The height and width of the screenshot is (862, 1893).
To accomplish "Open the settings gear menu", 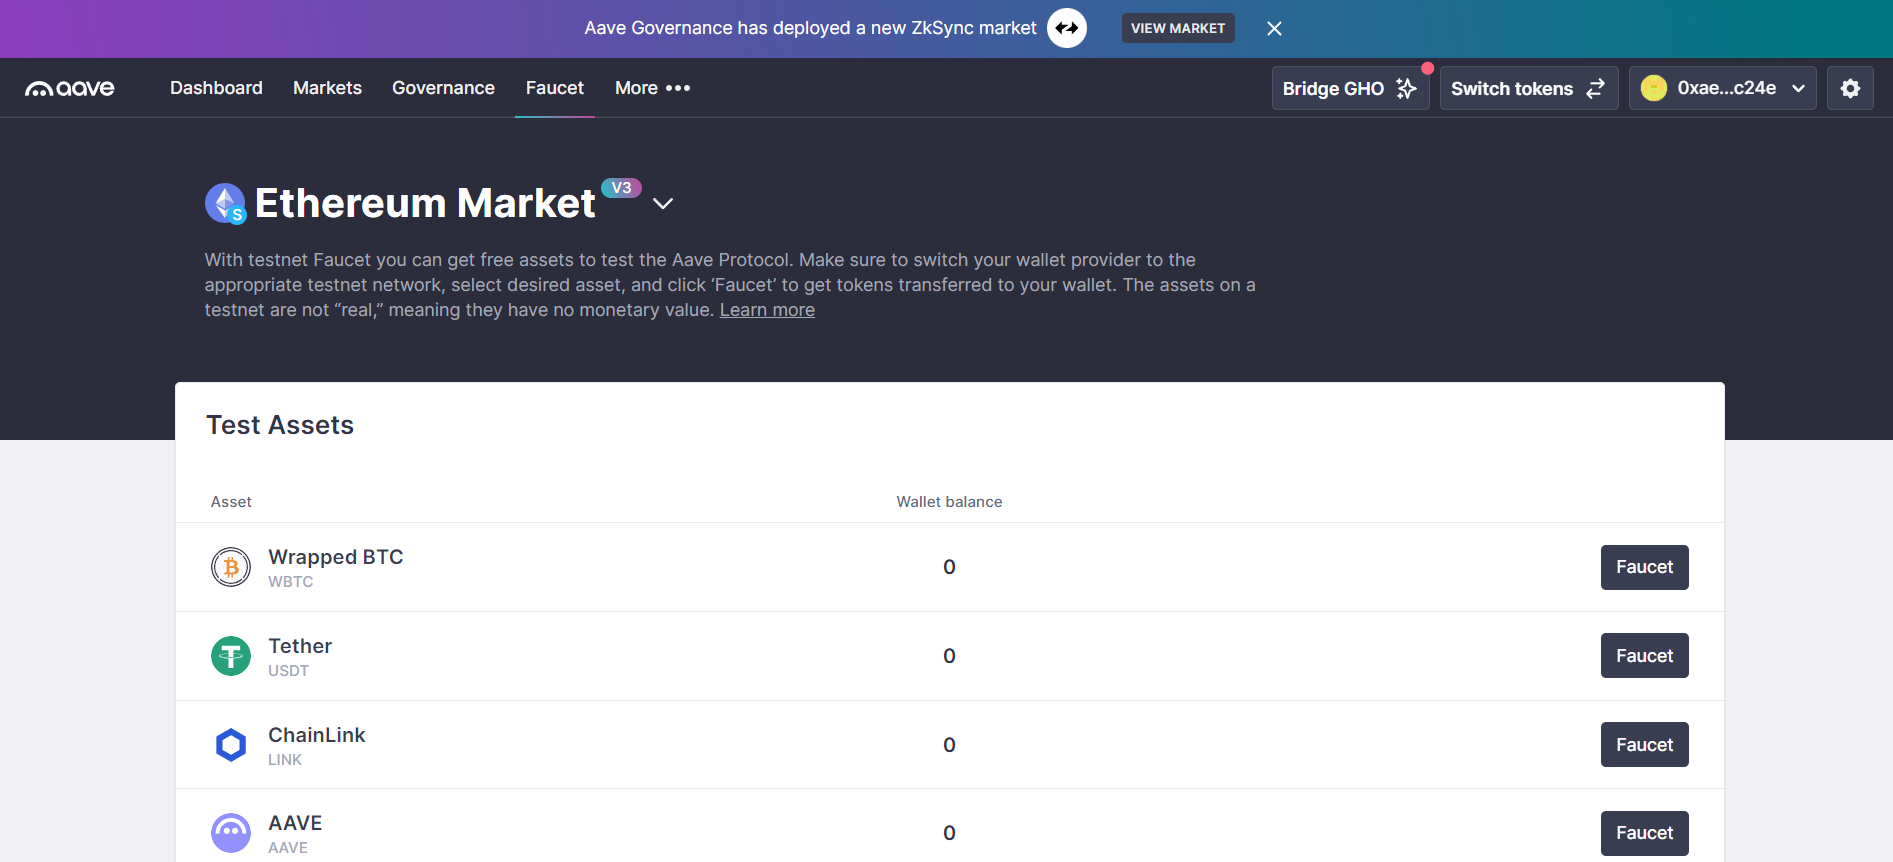I will tap(1850, 88).
